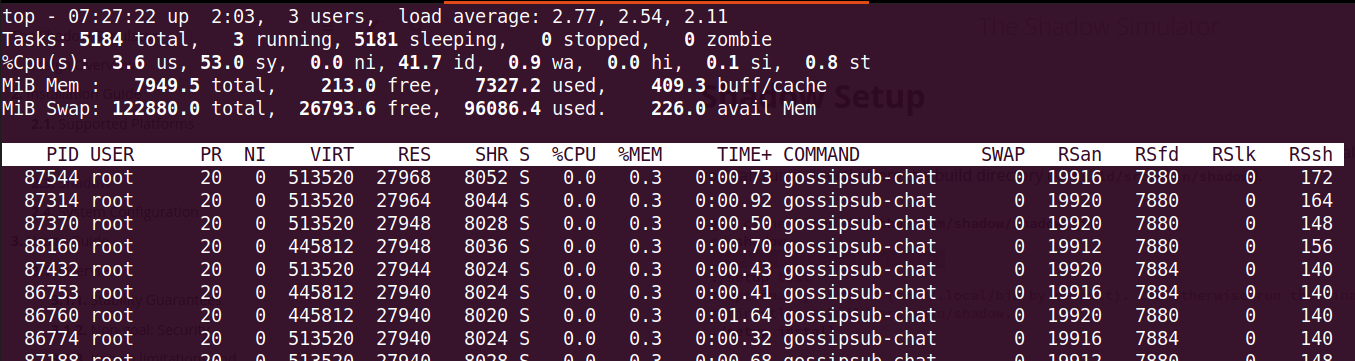Select PID 88160 in the process list

tap(52, 246)
